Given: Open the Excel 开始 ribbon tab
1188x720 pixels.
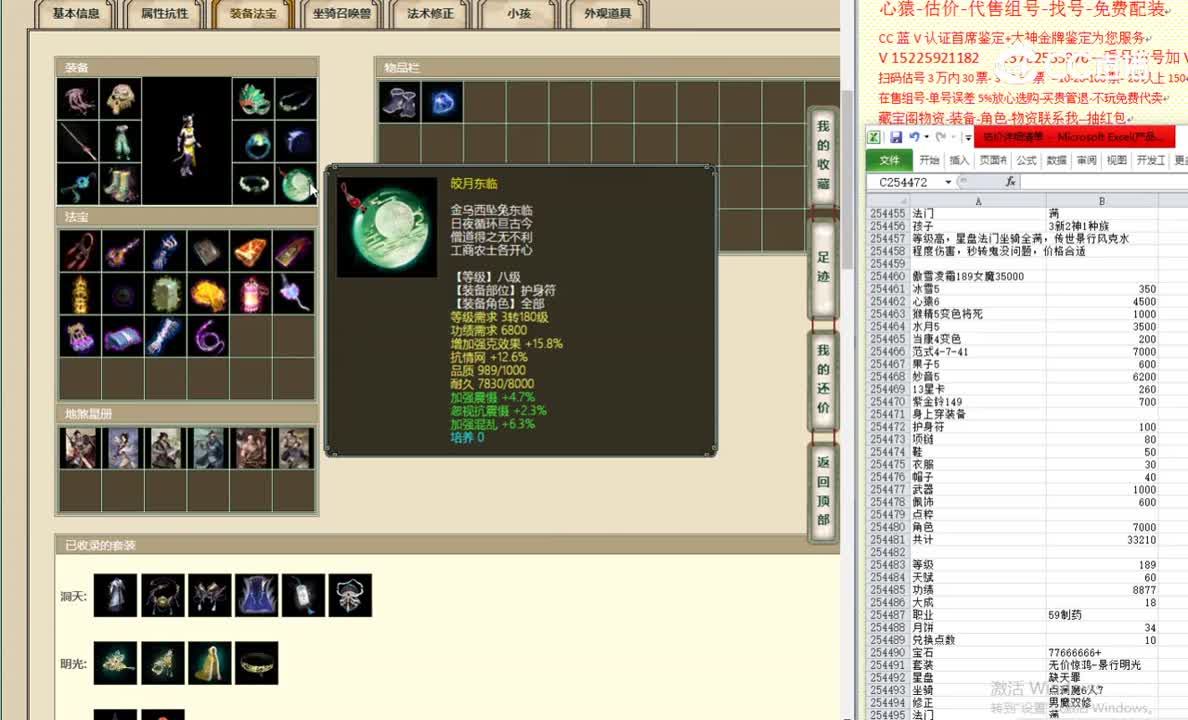Looking at the screenshot, I should 929,160.
